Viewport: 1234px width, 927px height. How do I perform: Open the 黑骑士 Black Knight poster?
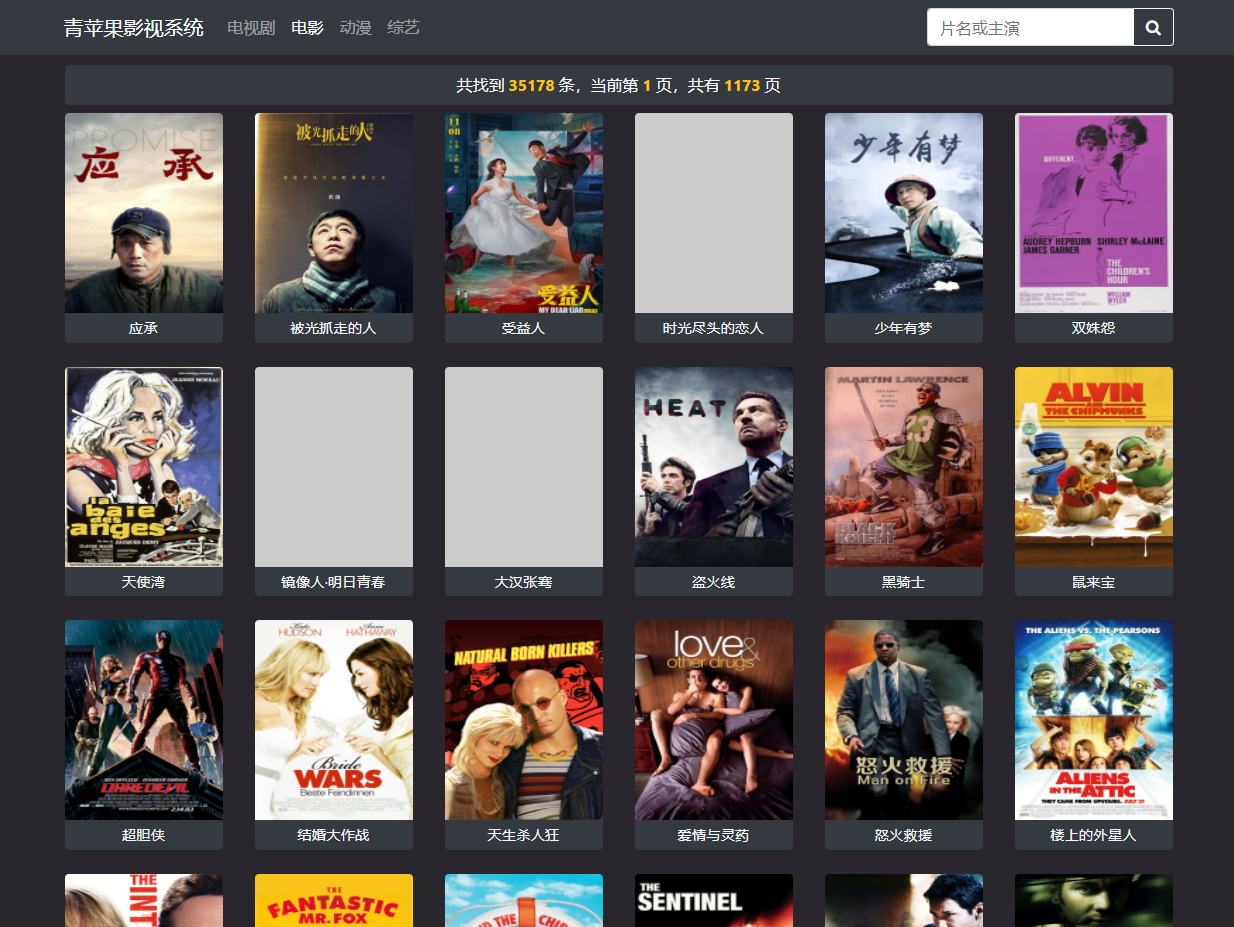904,467
